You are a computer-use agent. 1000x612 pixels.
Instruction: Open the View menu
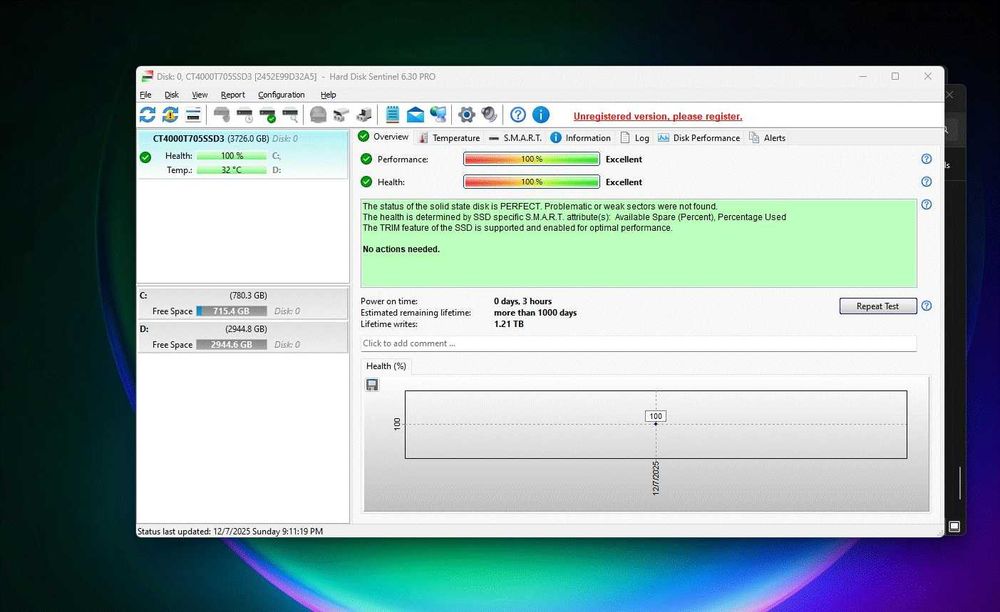[200, 94]
